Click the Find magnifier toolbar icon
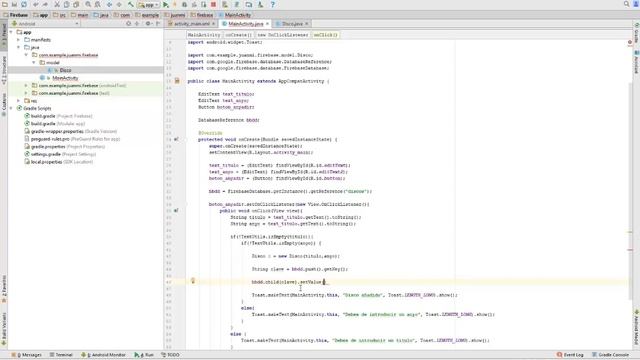The width and height of the screenshot is (640, 360). coord(88,4)
